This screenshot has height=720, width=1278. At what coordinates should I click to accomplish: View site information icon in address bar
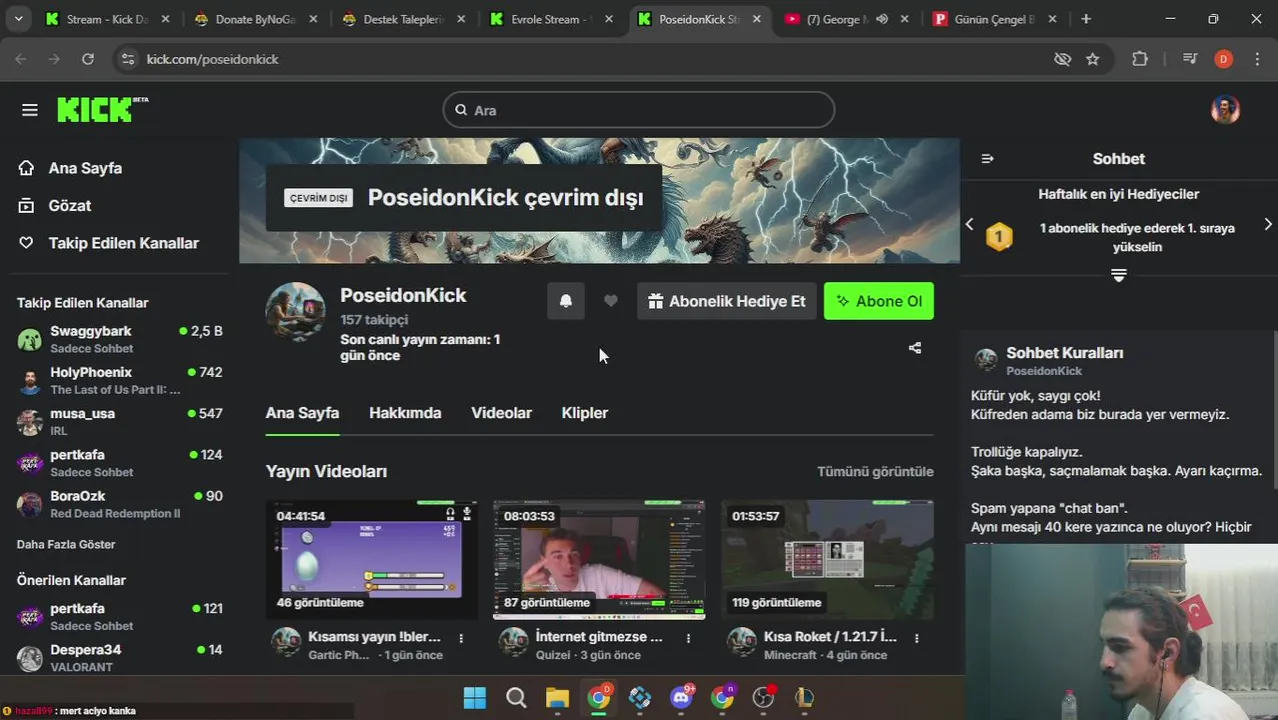(127, 59)
